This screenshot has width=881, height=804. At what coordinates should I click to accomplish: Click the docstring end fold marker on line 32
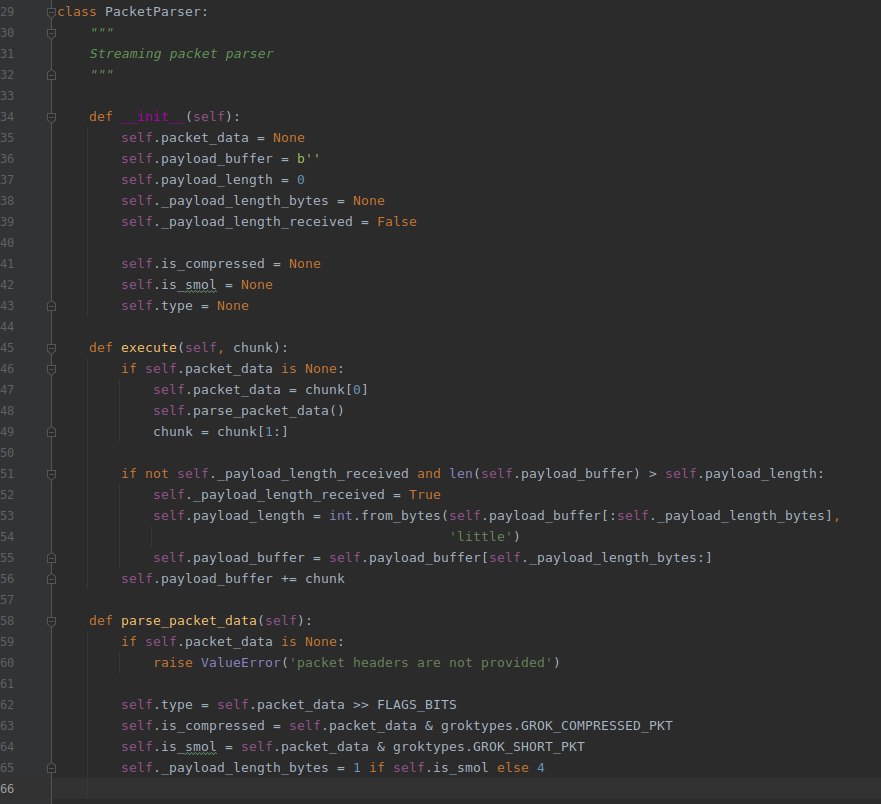[51, 75]
